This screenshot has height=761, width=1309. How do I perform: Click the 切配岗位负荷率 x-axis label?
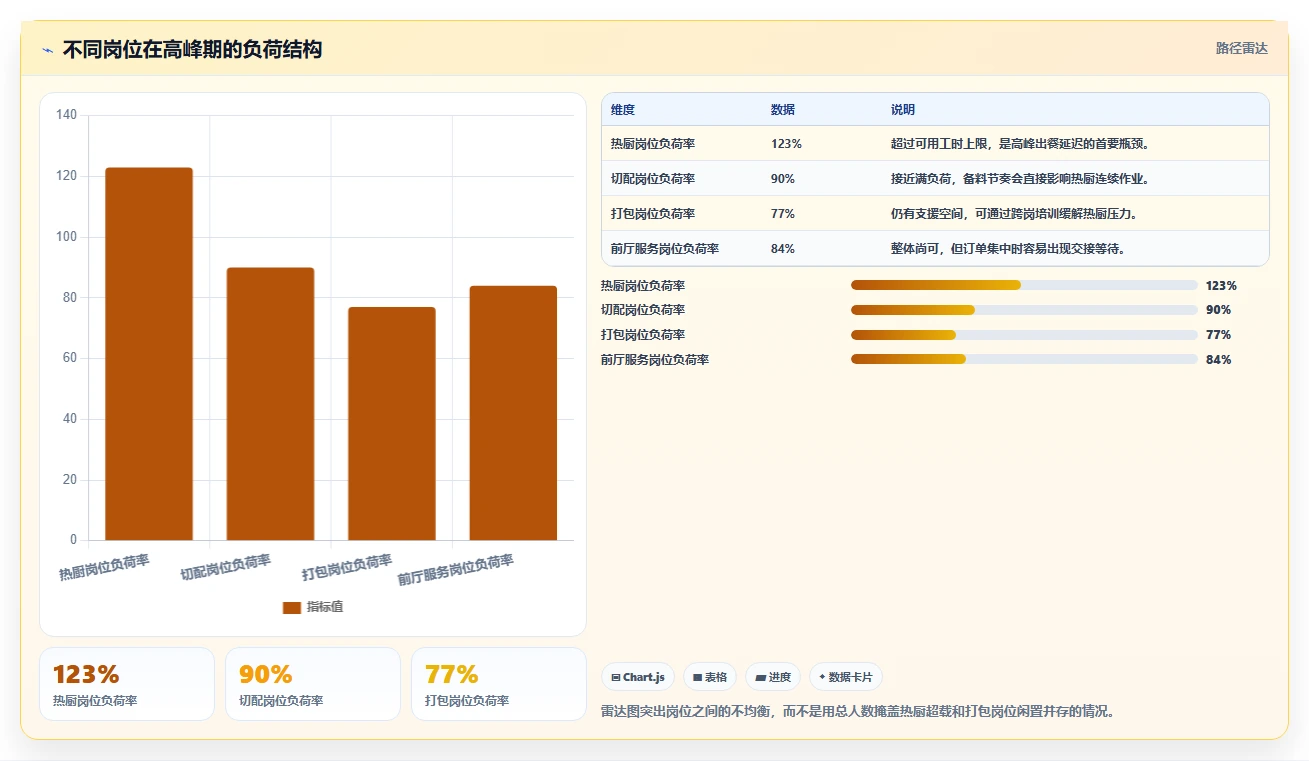(x=226, y=567)
